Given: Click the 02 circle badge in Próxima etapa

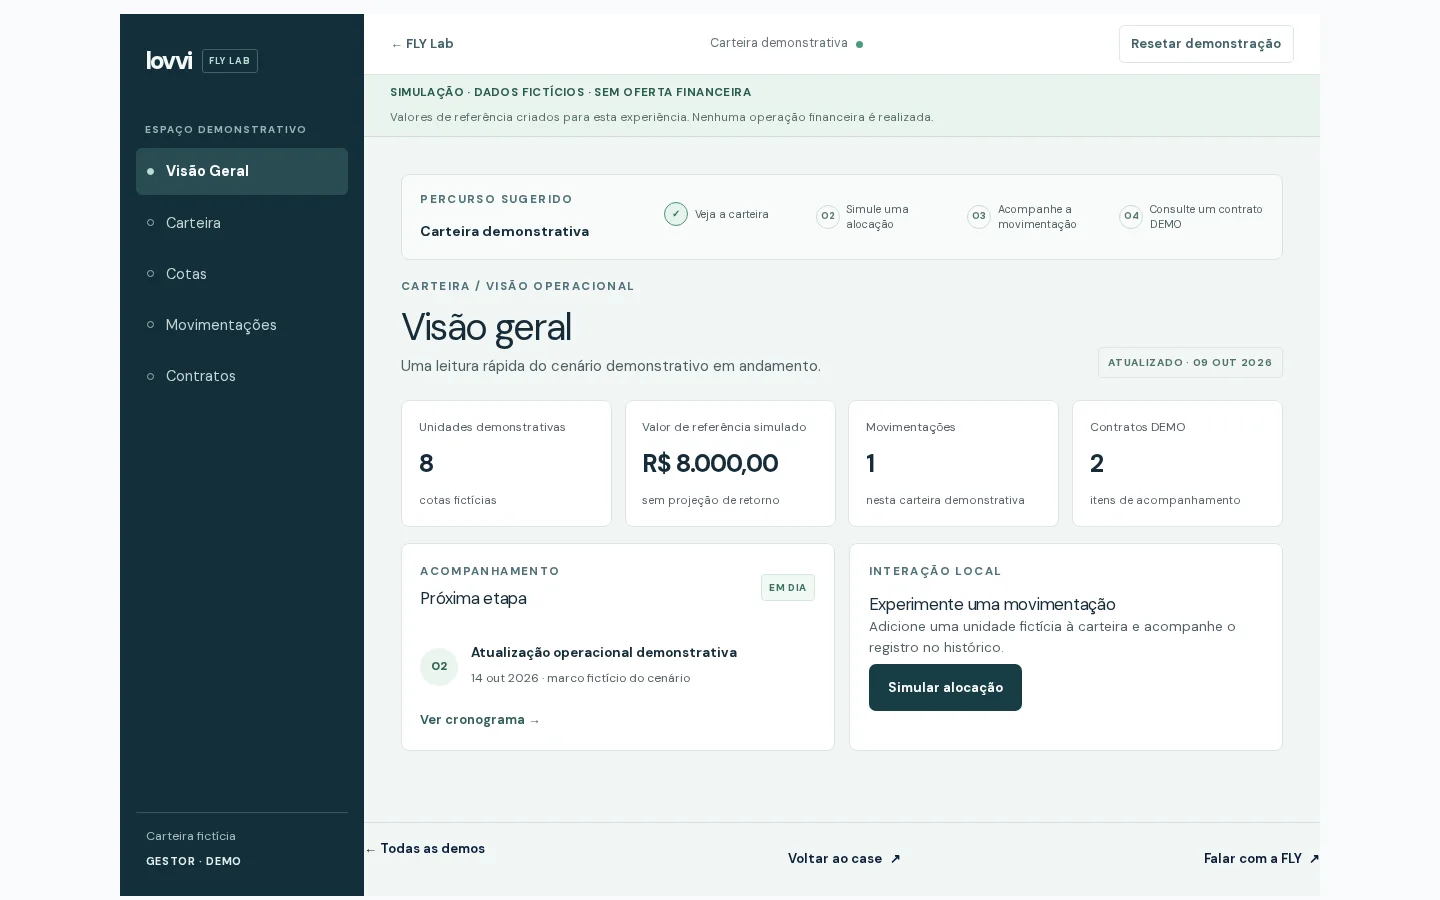Looking at the screenshot, I should [439, 666].
